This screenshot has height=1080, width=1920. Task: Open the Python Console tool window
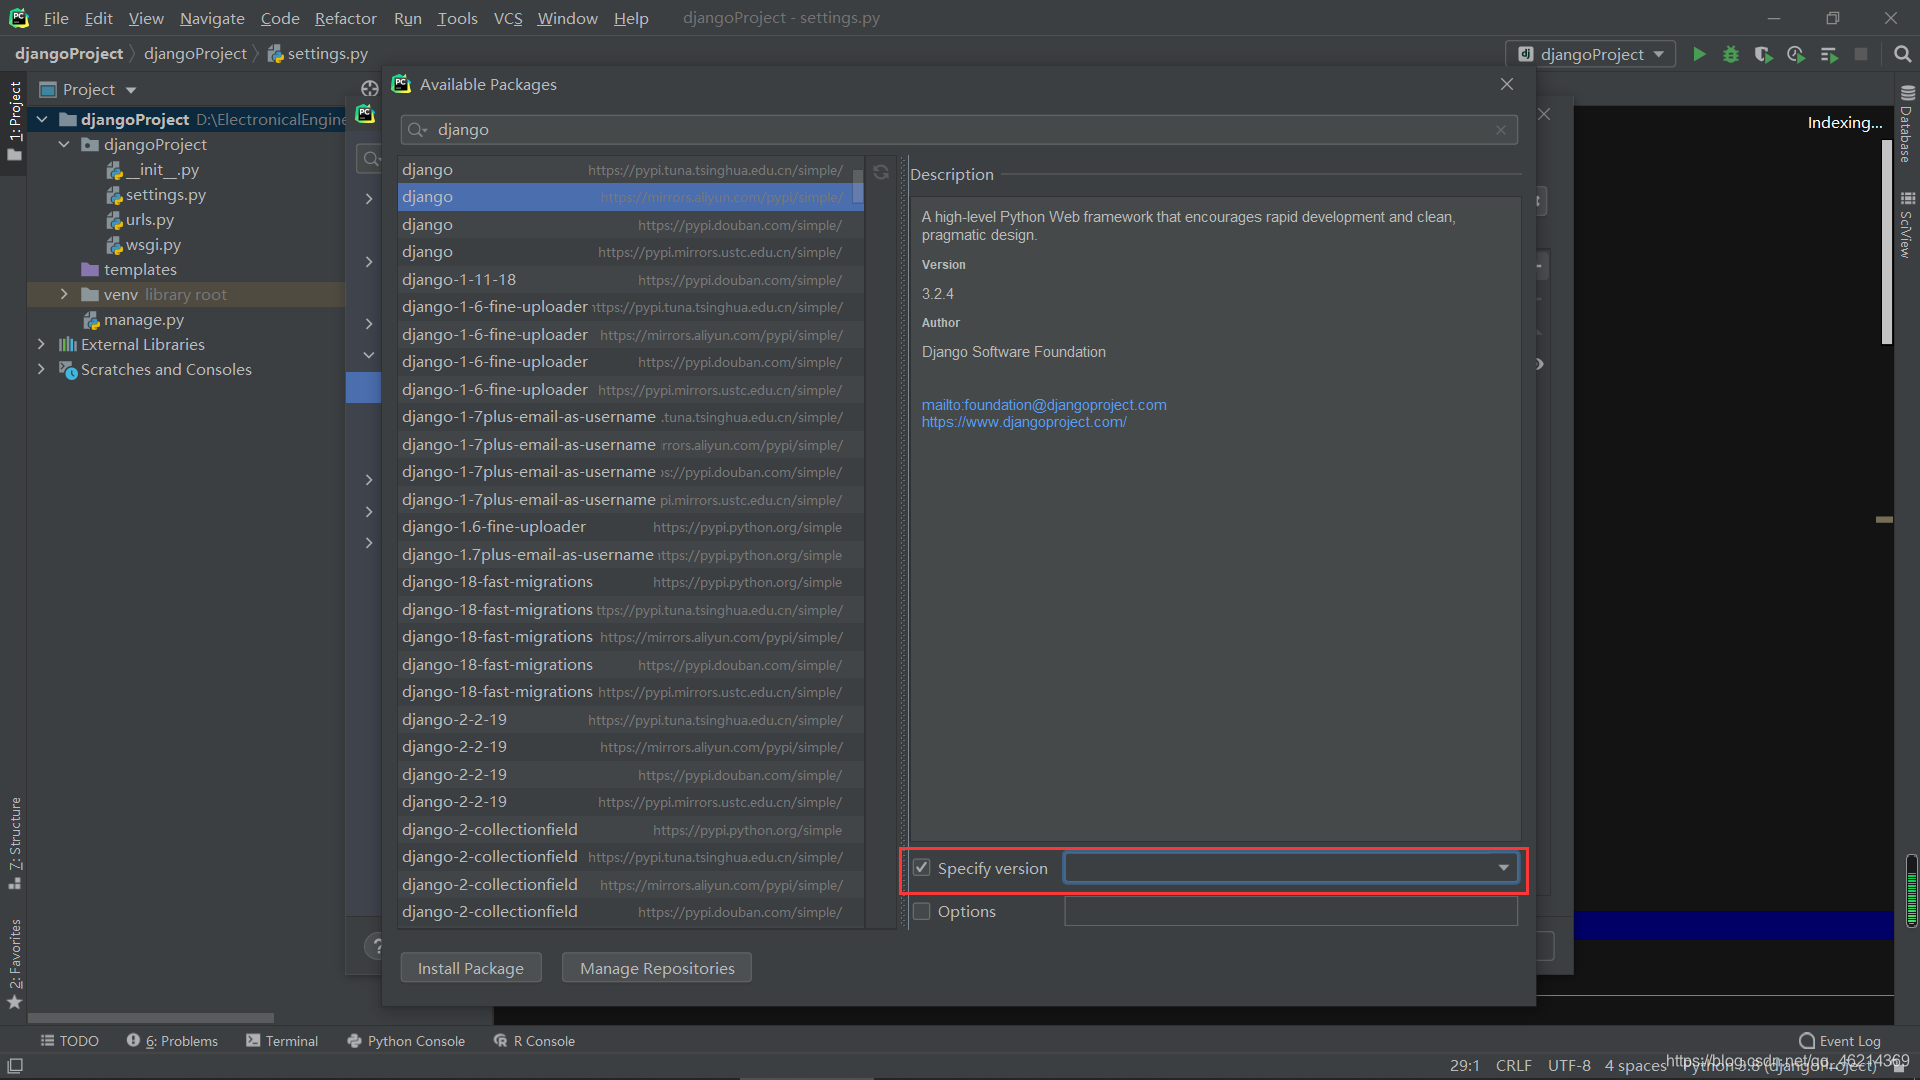click(406, 1041)
